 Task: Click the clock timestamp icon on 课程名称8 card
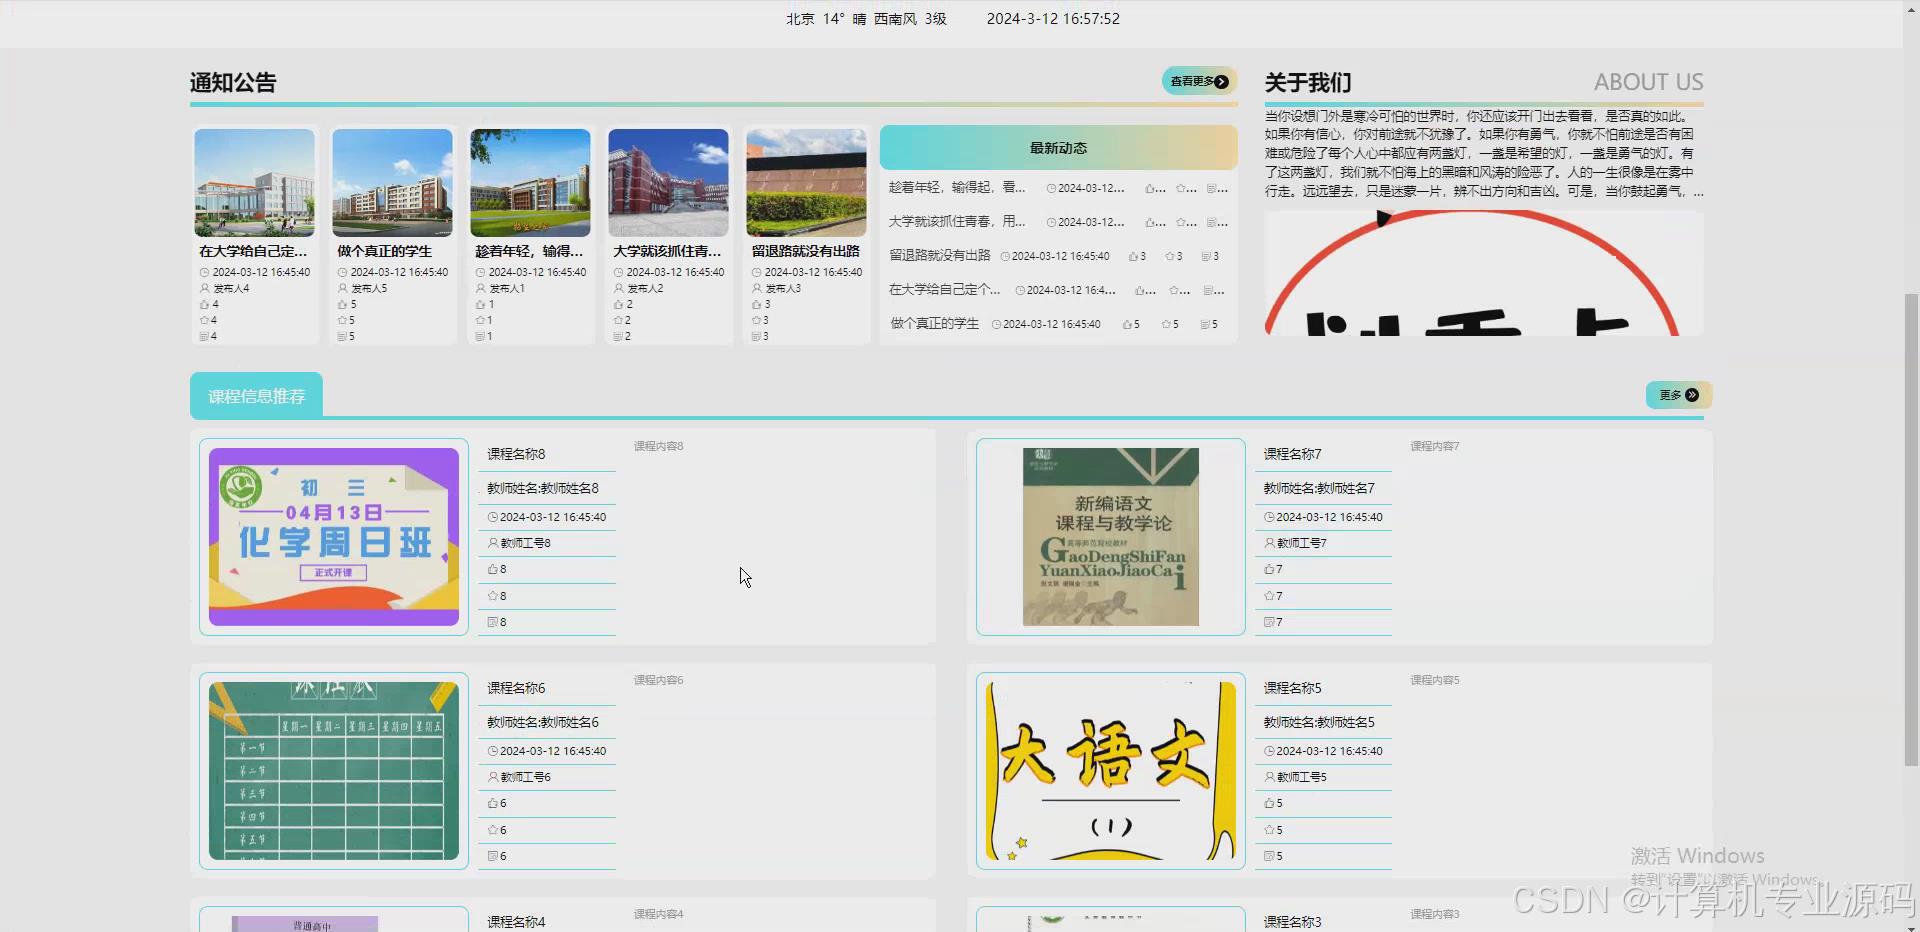pyautogui.click(x=493, y=516)
